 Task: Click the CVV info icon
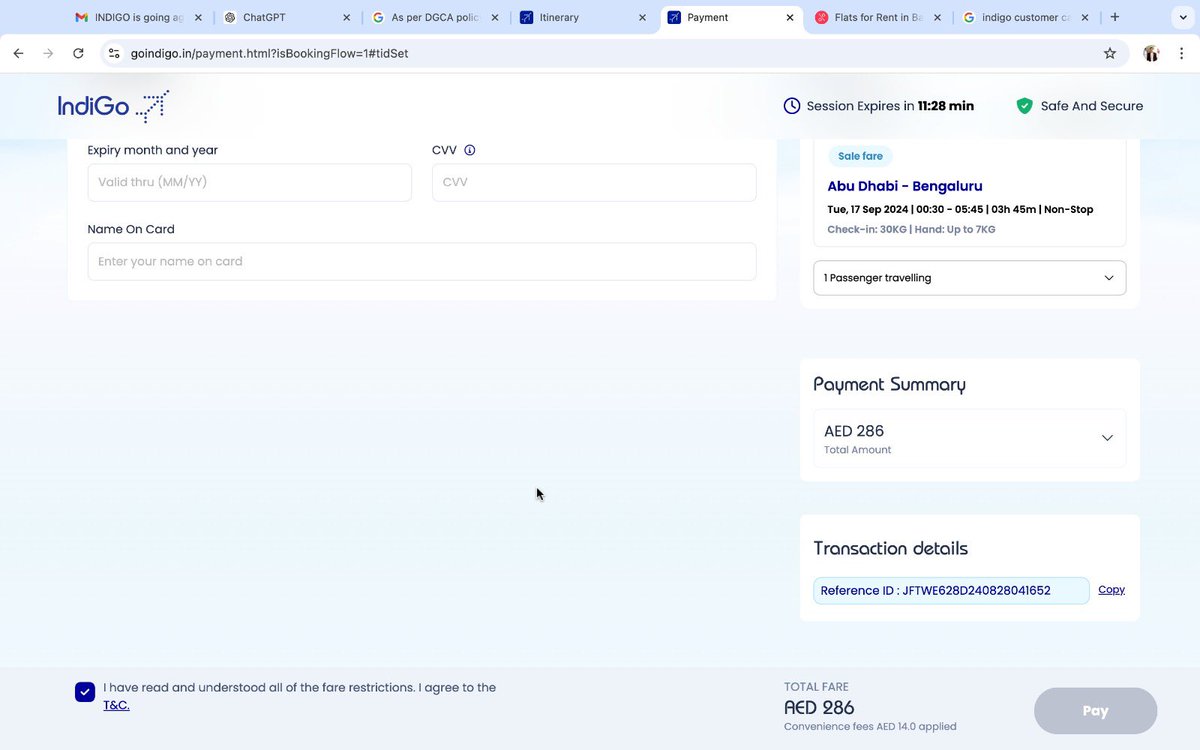(x=470, y=150)
